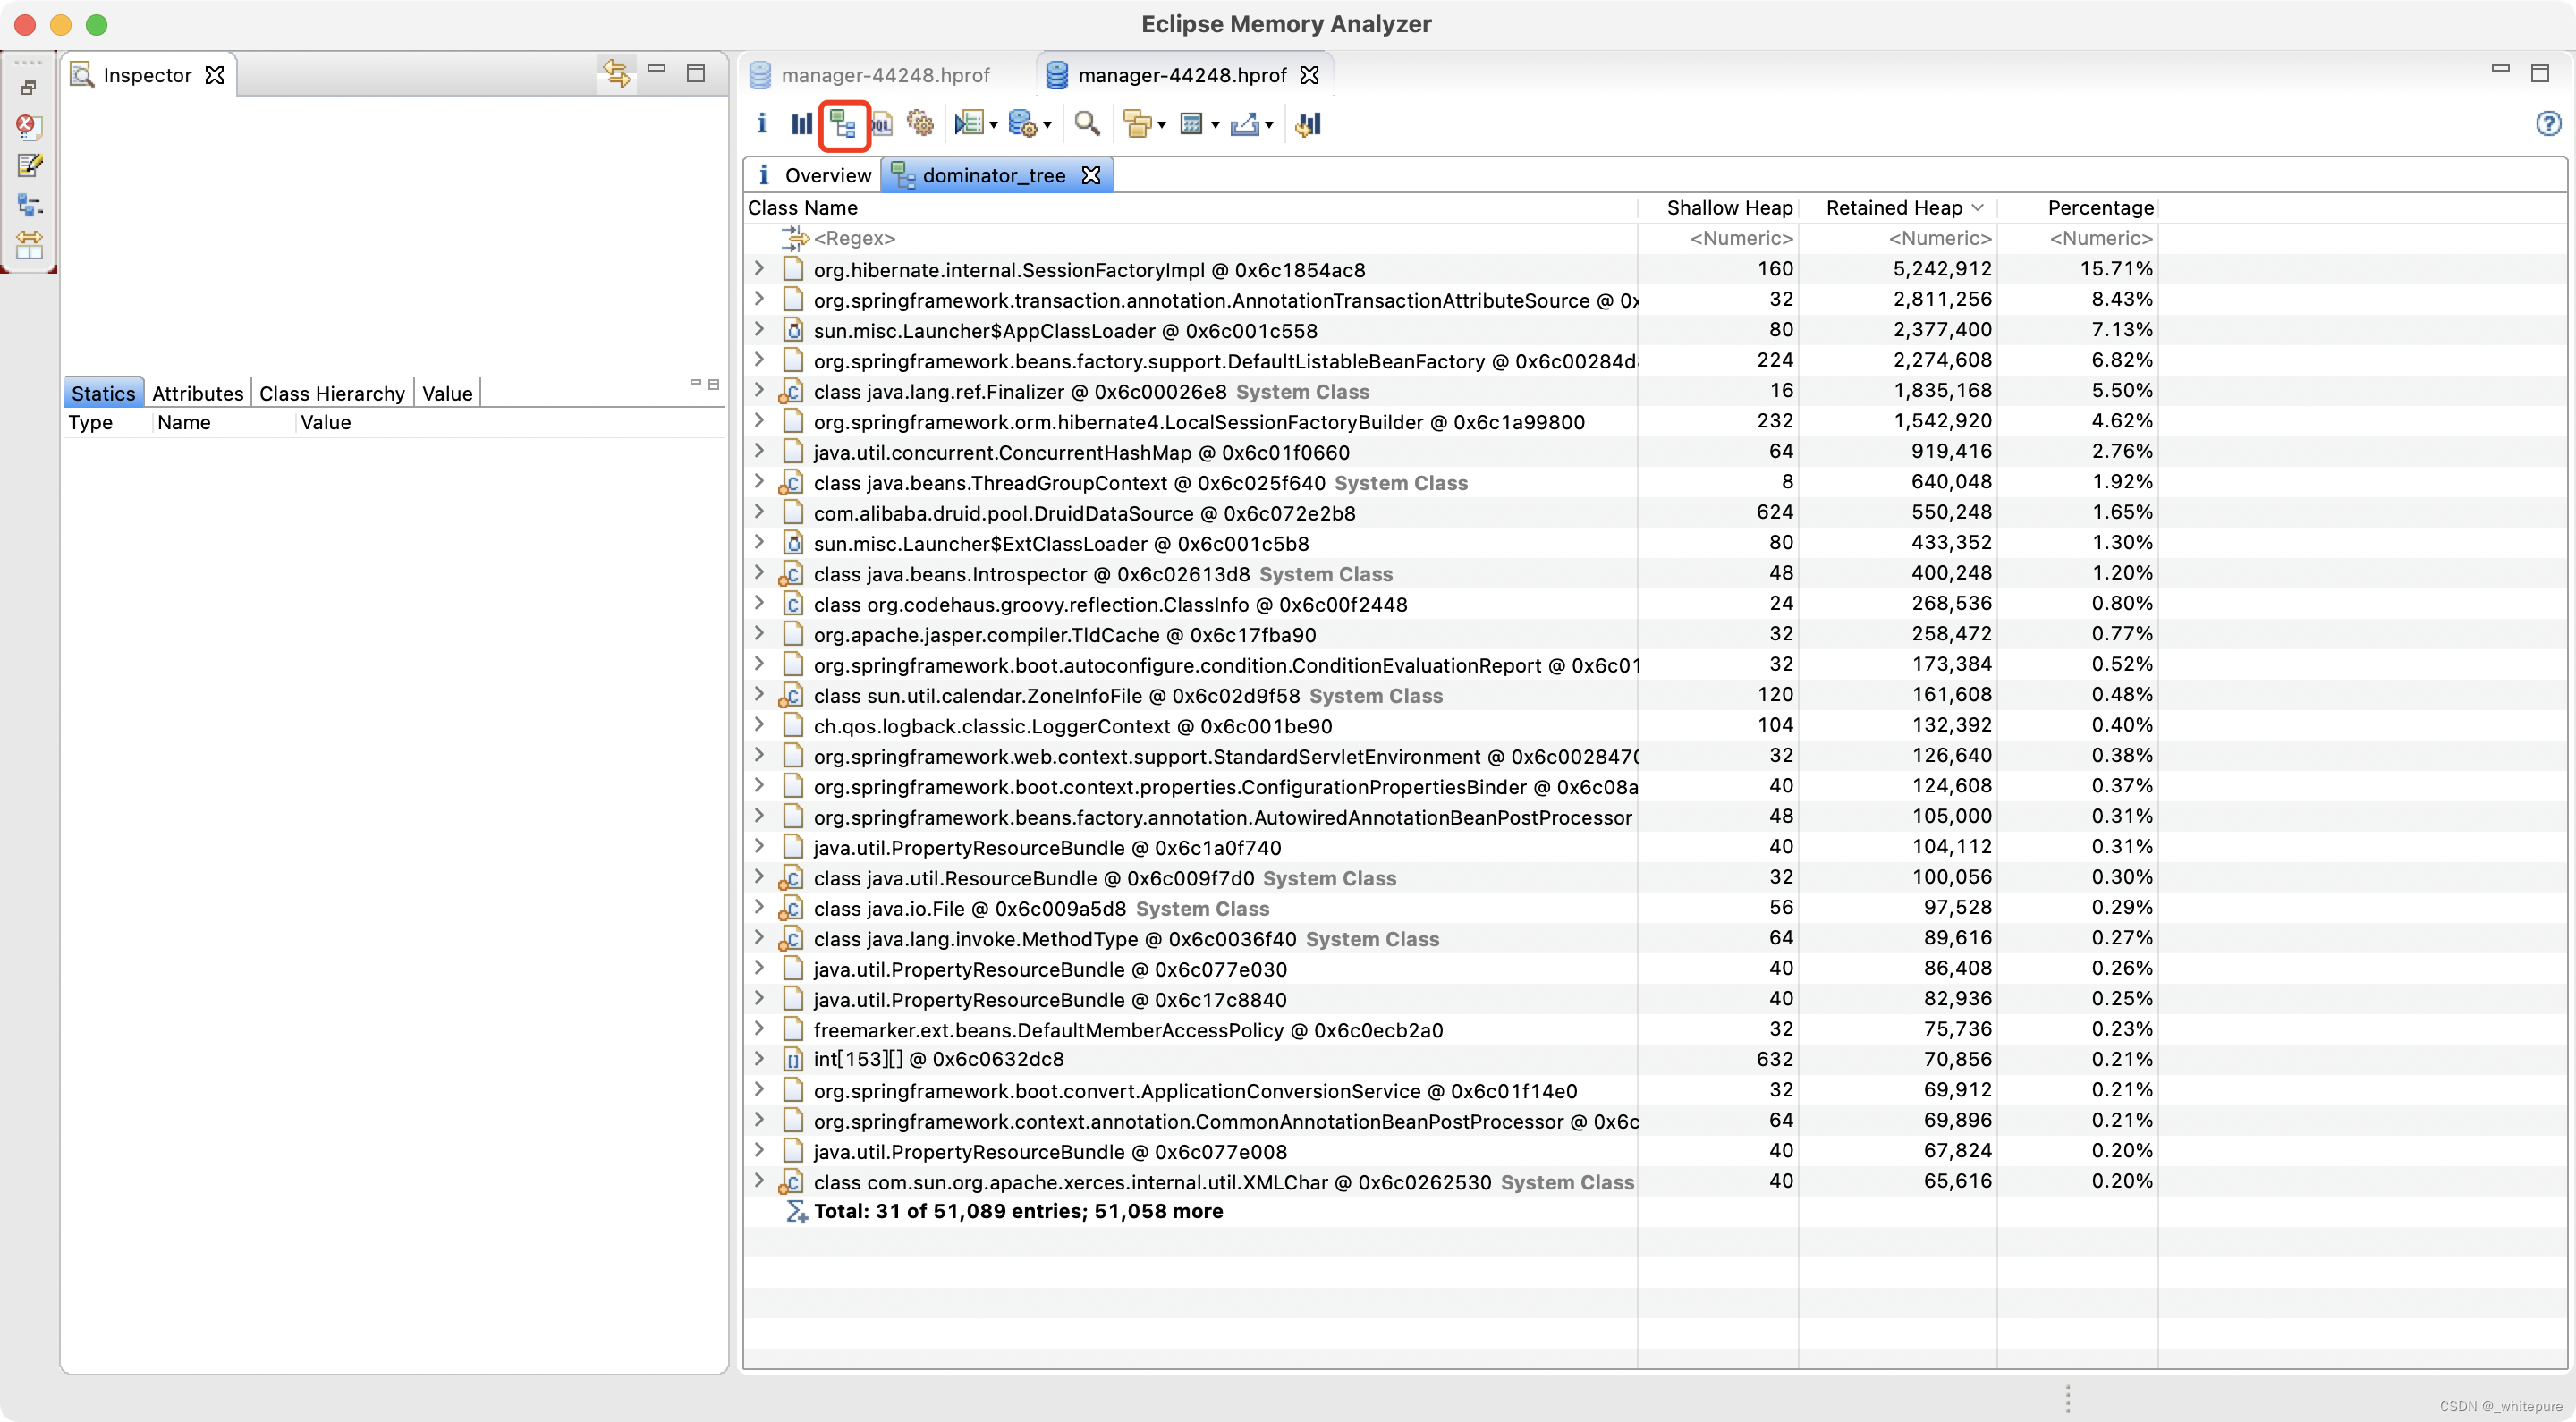Toggle the Class Hierarchy tab in inspector
The width and height of the screenshot is (2576, 1422).
click(x=331, y=393)
